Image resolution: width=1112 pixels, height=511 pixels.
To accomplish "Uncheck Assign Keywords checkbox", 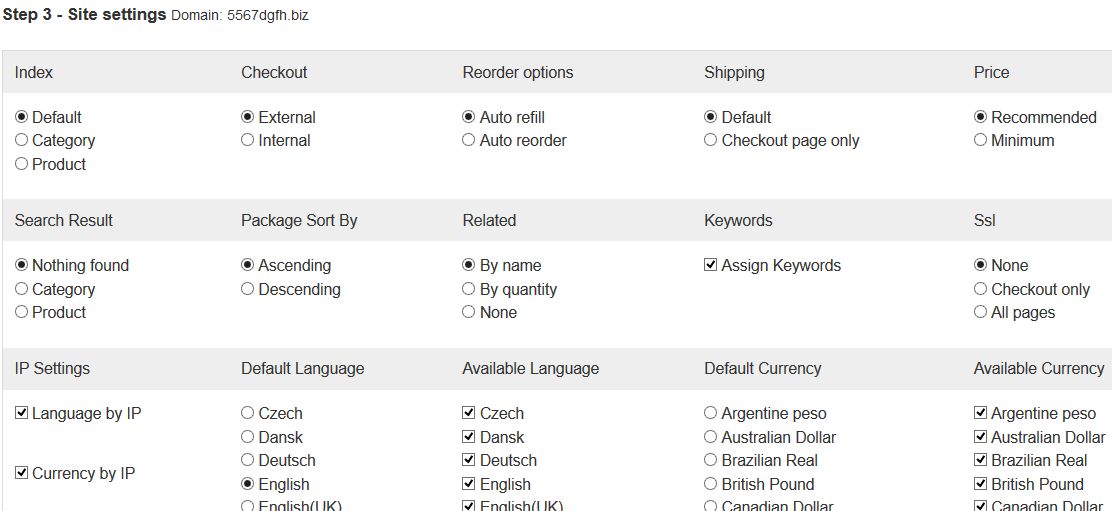I will coord(710,265).
